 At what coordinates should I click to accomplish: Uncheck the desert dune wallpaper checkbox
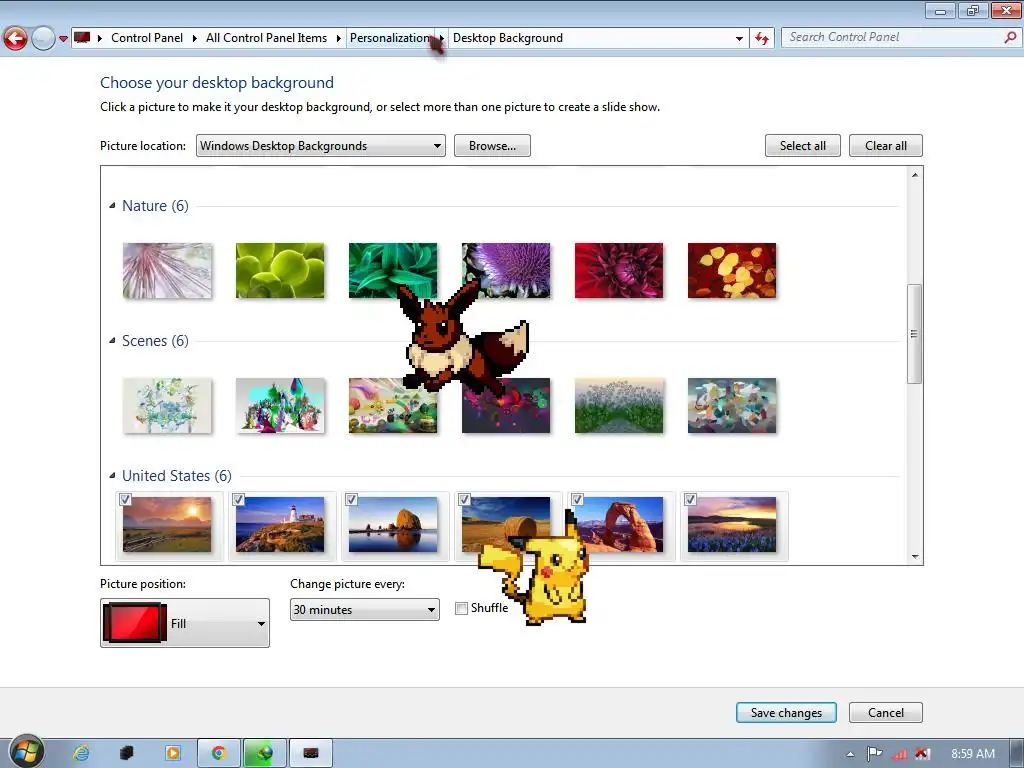[464, 500]
